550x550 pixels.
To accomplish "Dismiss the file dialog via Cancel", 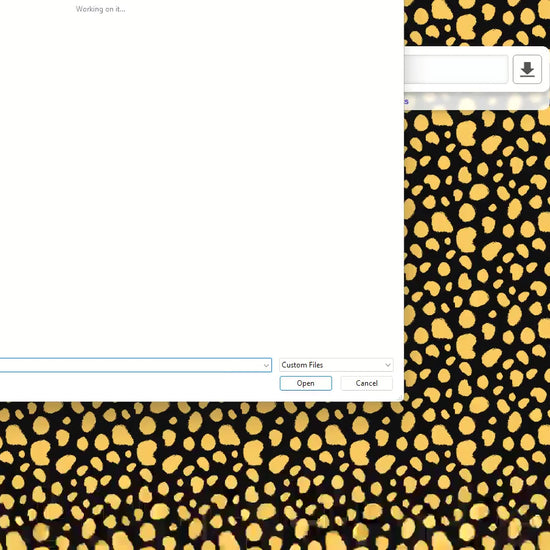I will click(367, 383).
